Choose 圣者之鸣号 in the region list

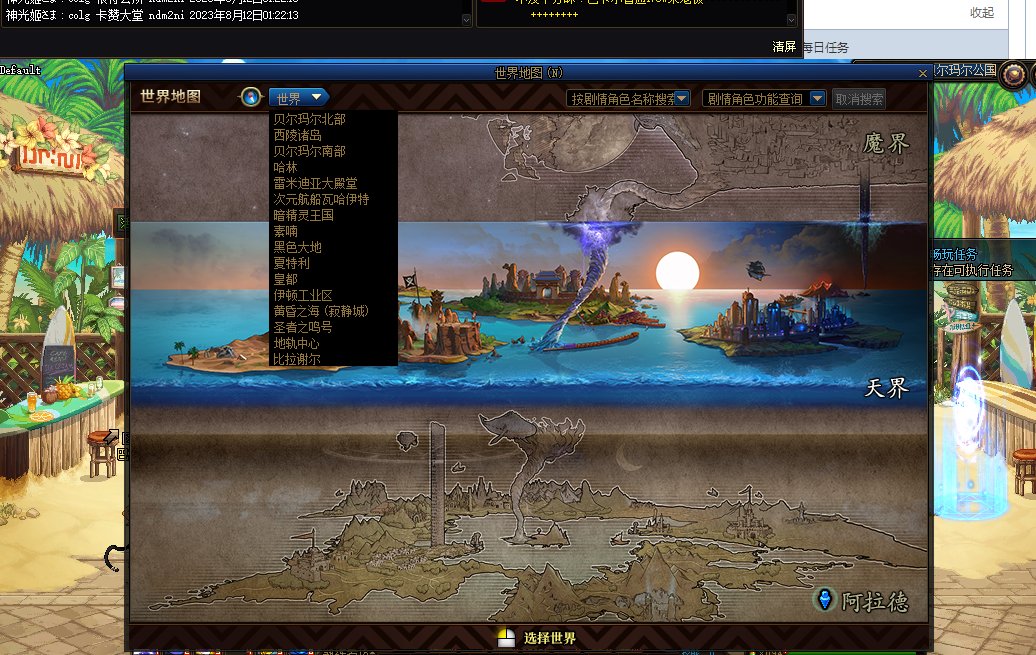303,327
